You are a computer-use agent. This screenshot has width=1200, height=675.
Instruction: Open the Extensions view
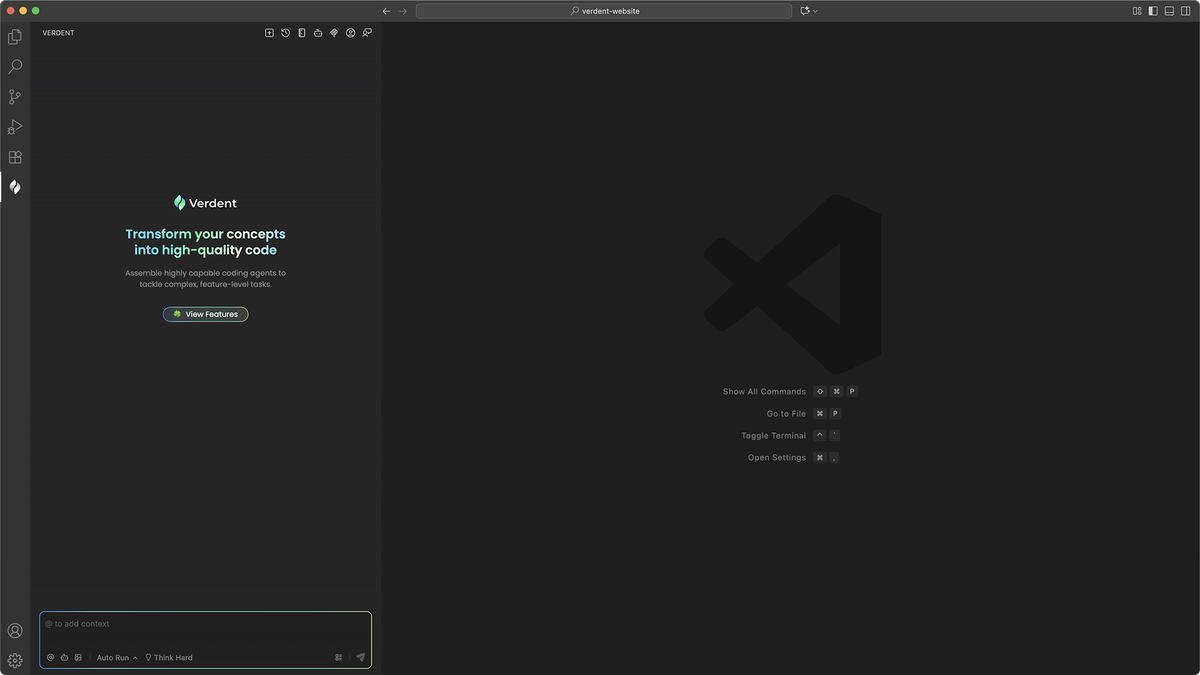[15, 157]
